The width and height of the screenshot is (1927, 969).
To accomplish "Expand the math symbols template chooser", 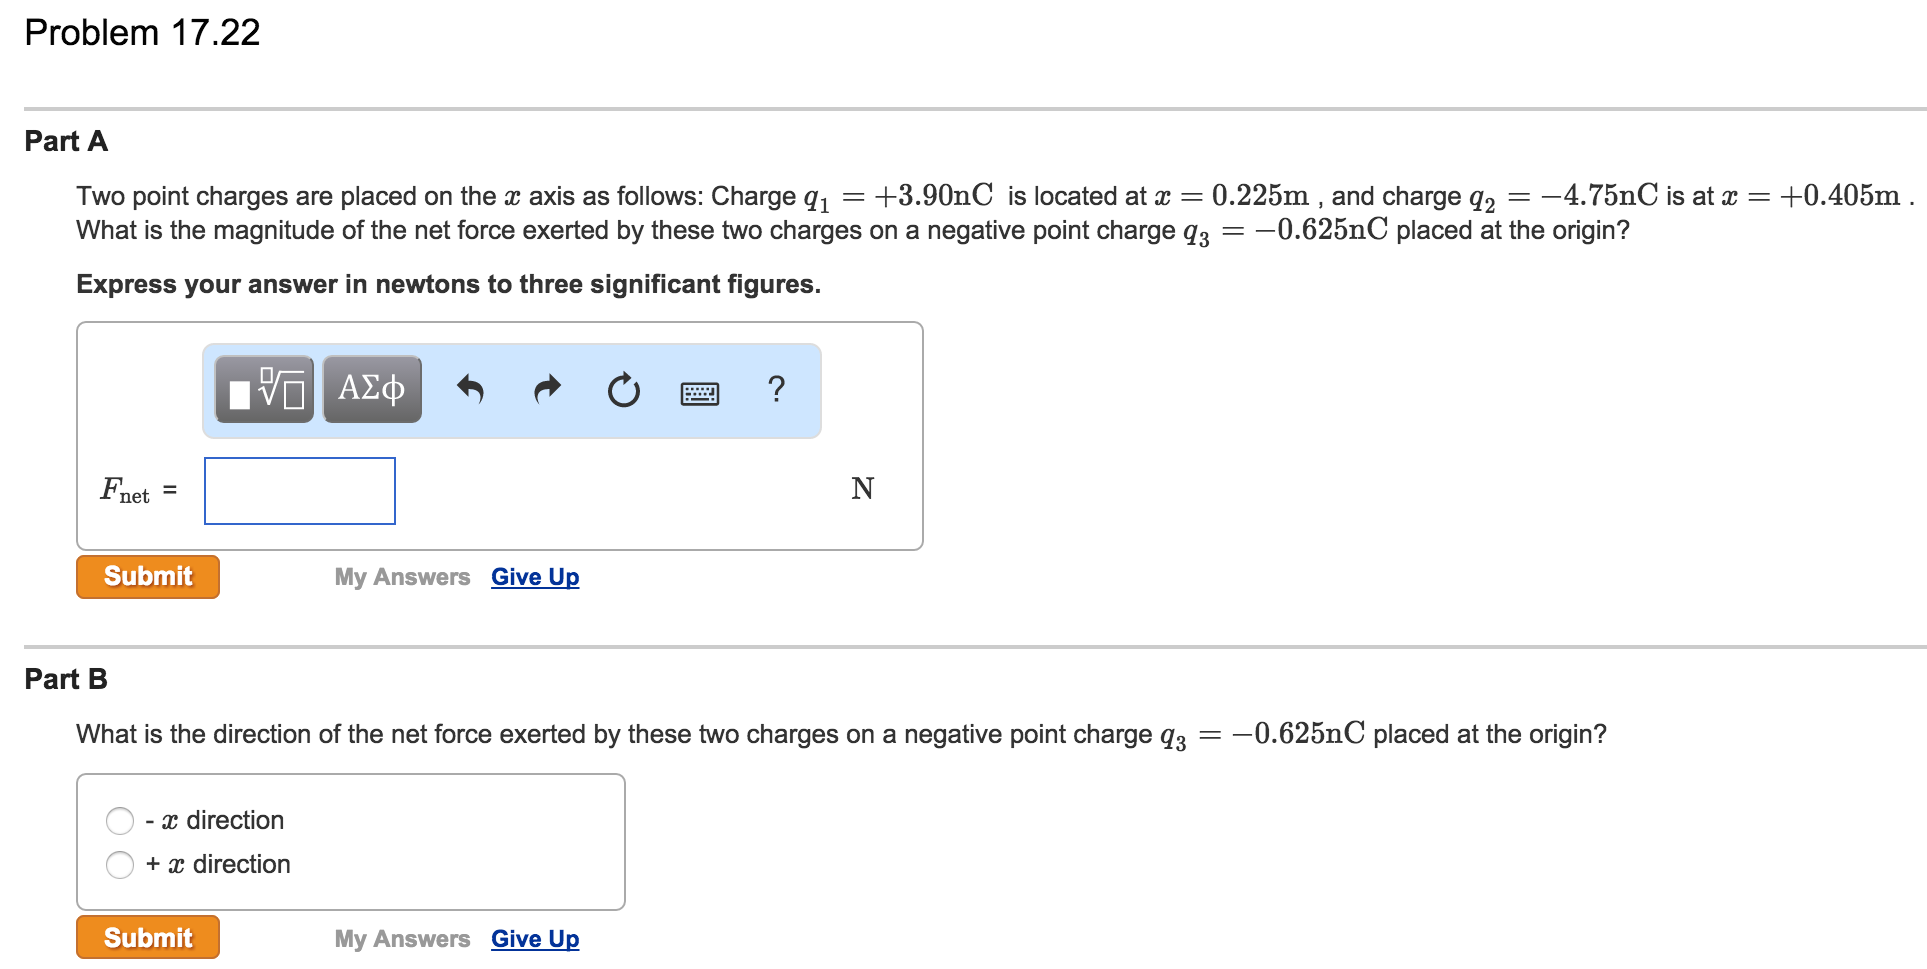I will click(x=263, y=389).
